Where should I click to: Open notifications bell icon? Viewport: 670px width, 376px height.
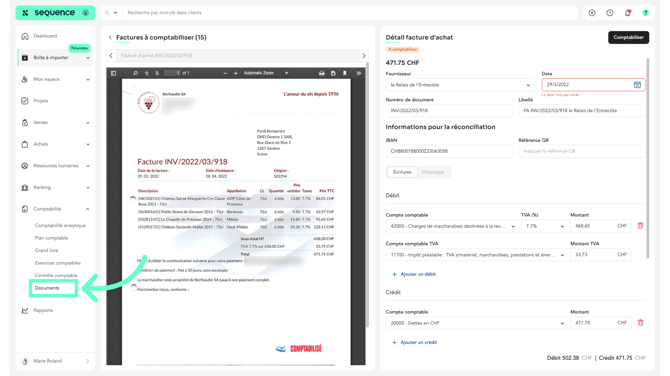(x=628, y=13)
